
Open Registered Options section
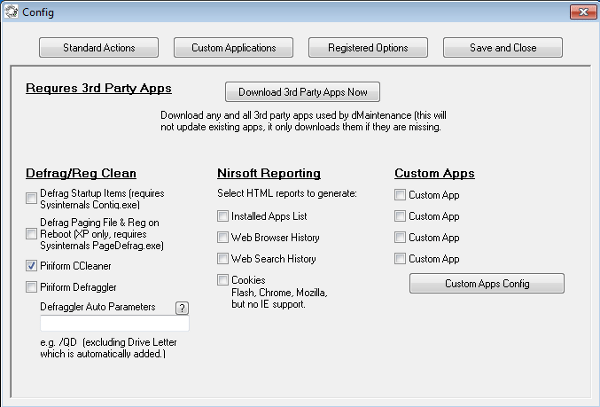(367, 48)
